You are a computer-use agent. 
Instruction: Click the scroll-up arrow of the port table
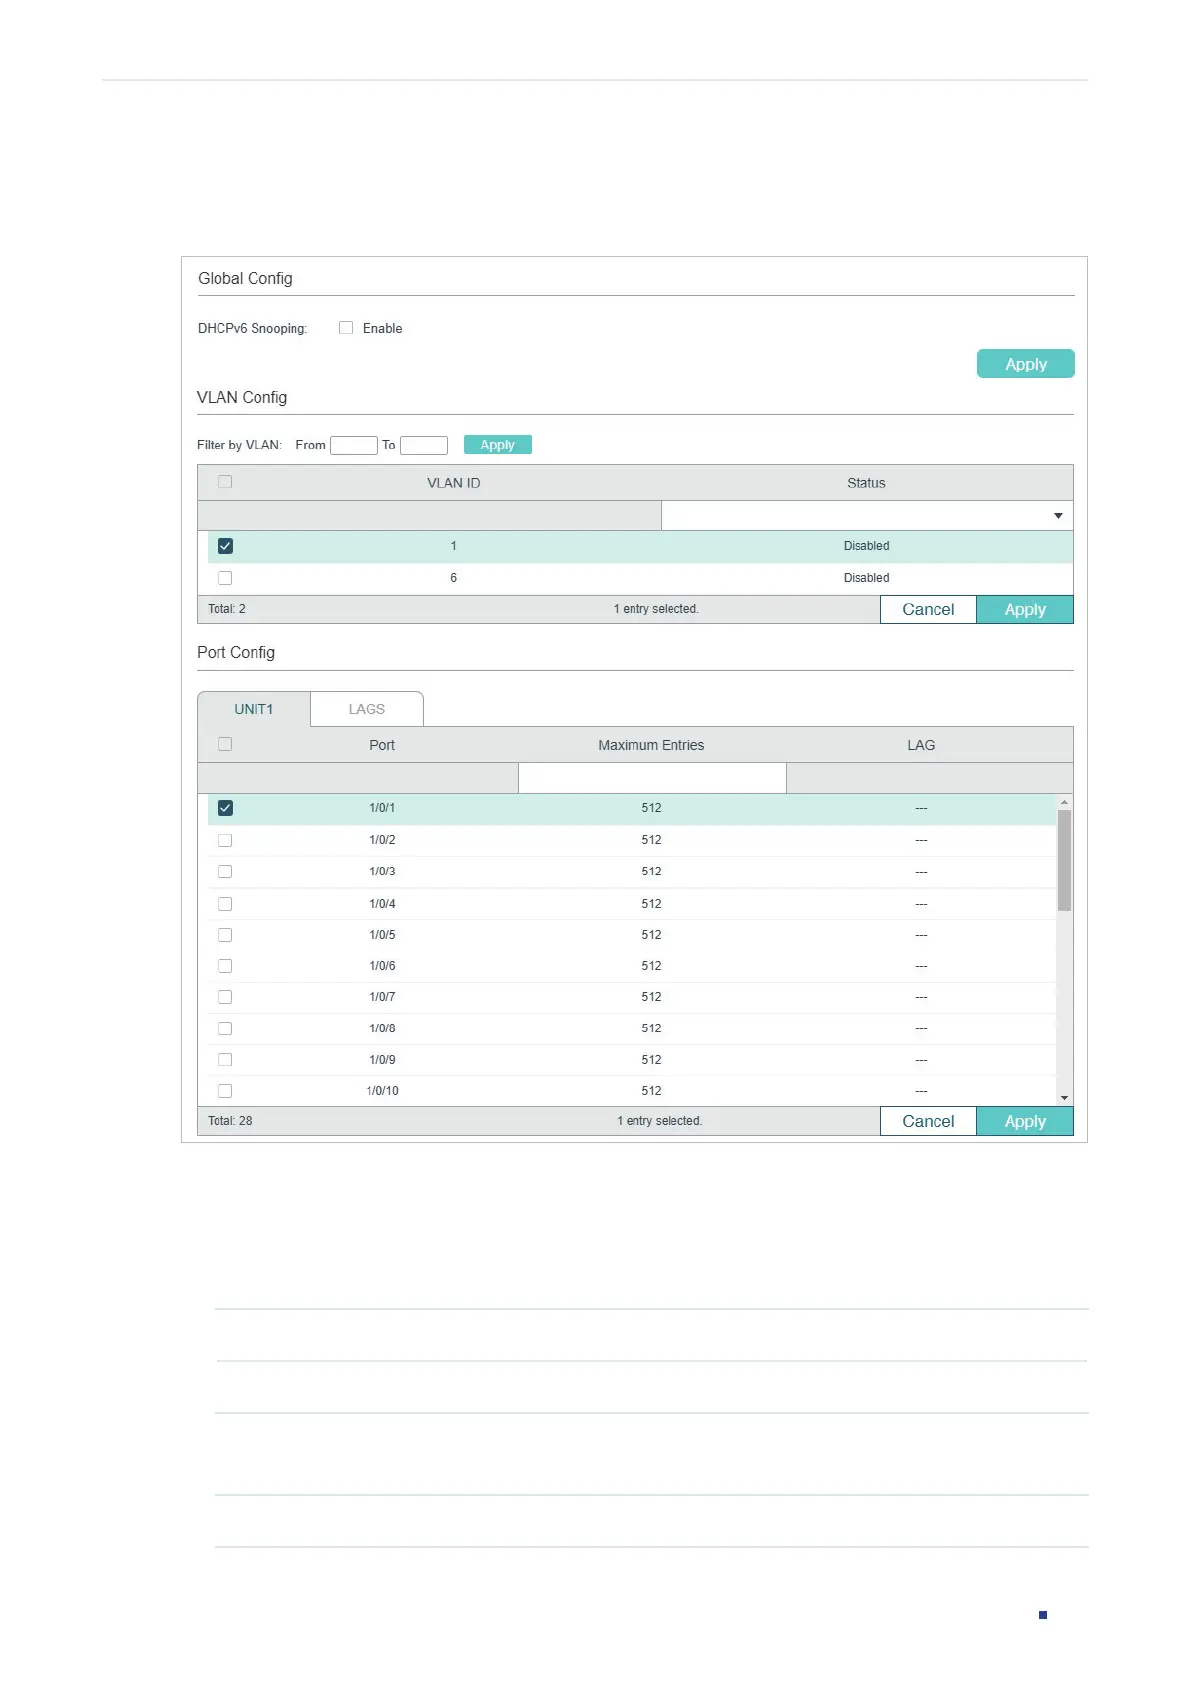coord(1064,802)
